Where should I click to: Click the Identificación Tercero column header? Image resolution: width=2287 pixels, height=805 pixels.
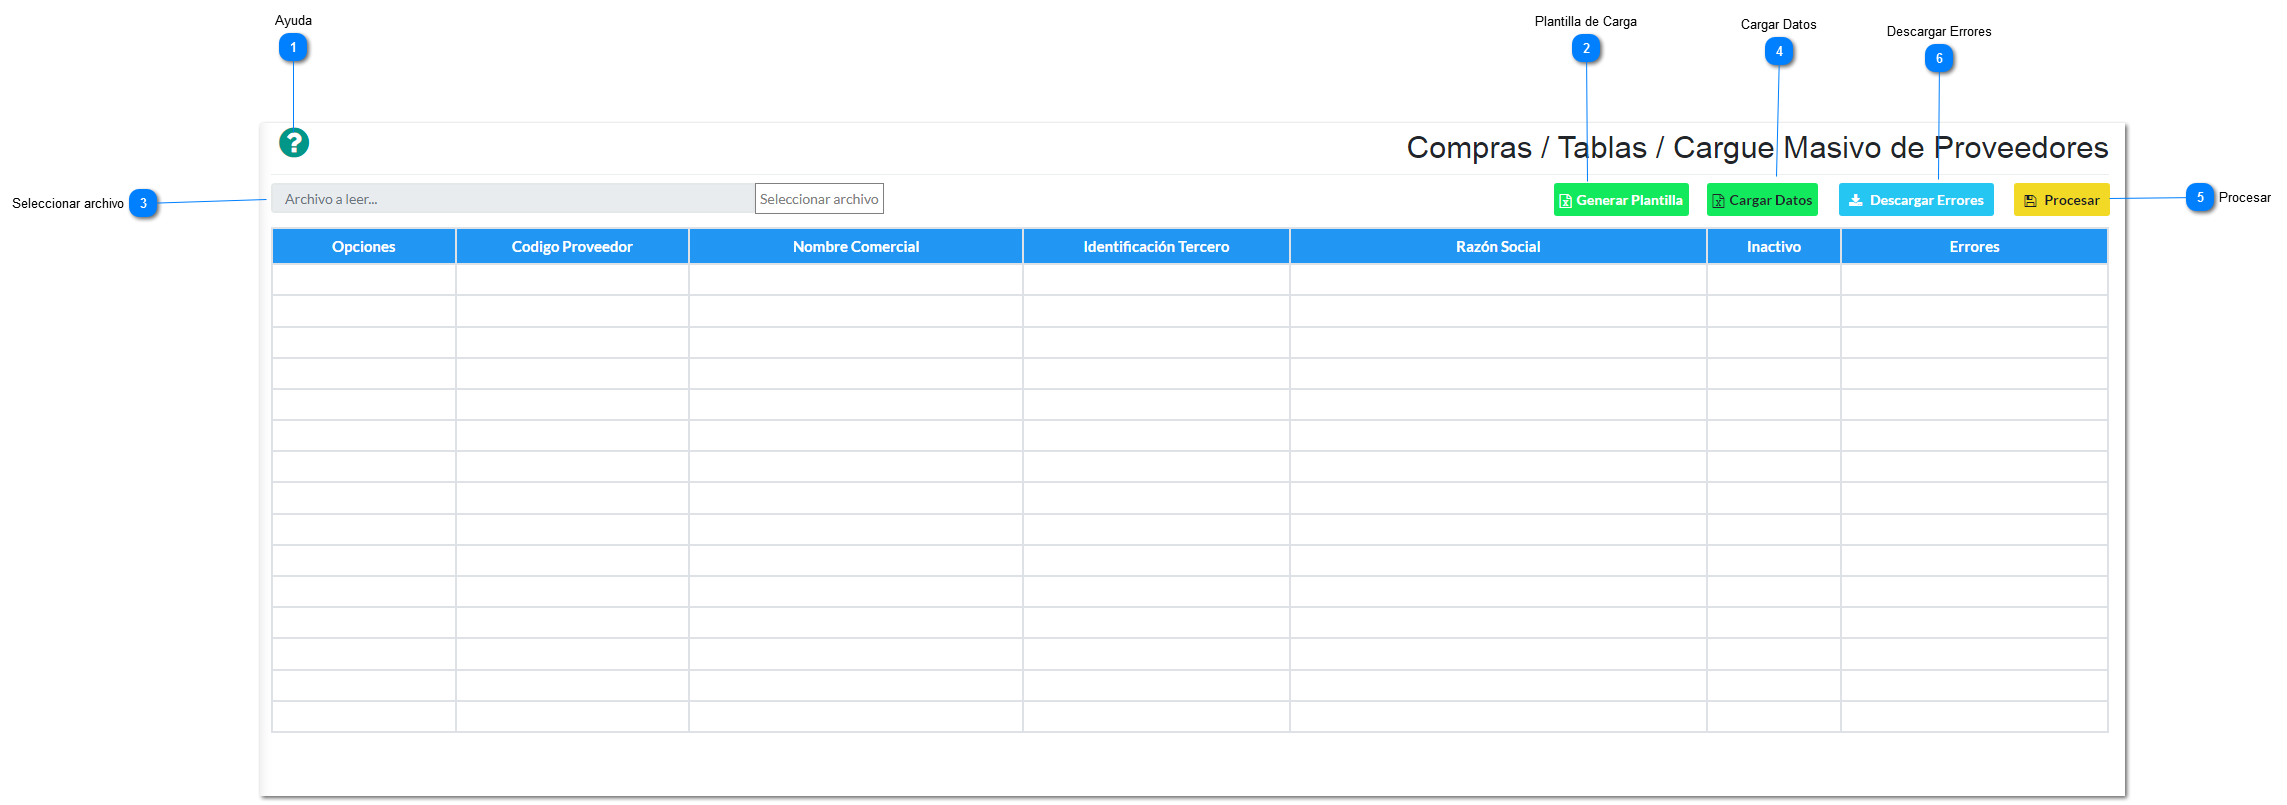click(x=1156, y=247)
